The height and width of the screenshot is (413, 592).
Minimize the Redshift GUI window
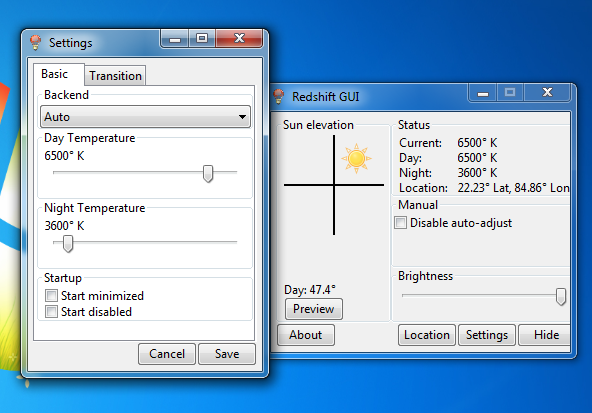[483, 93]
